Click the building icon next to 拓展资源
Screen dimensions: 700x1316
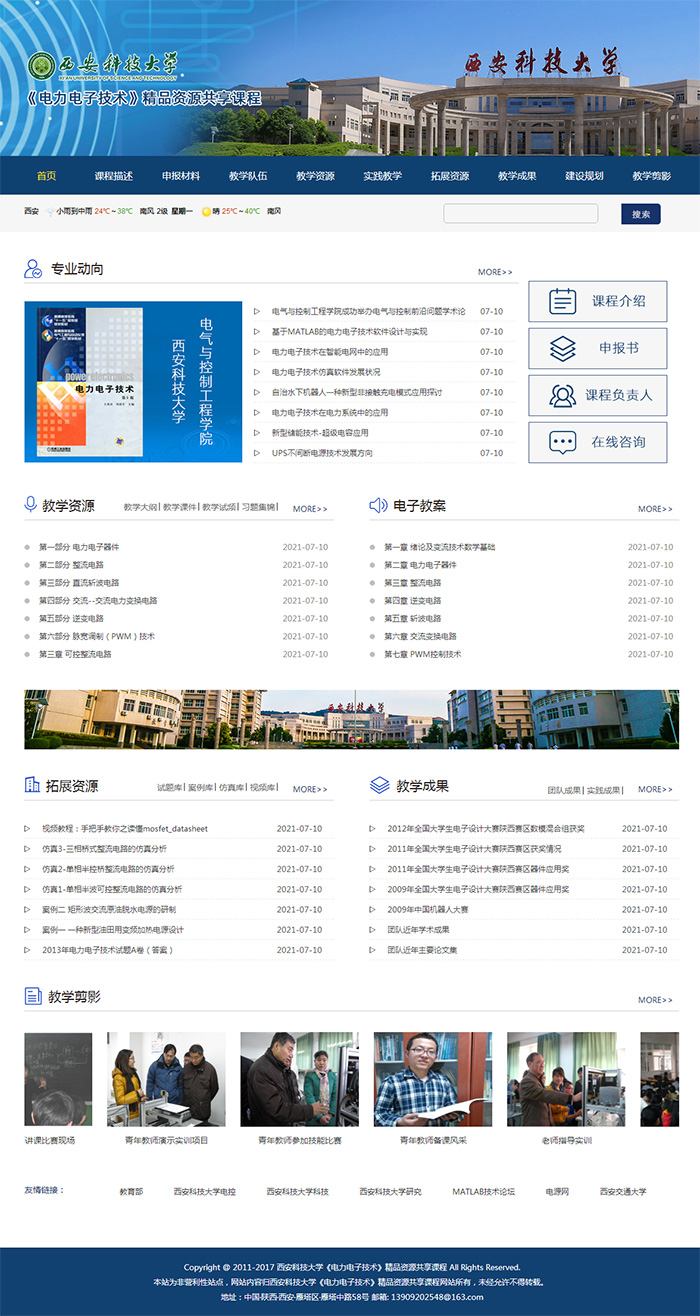tap(32, 785)
